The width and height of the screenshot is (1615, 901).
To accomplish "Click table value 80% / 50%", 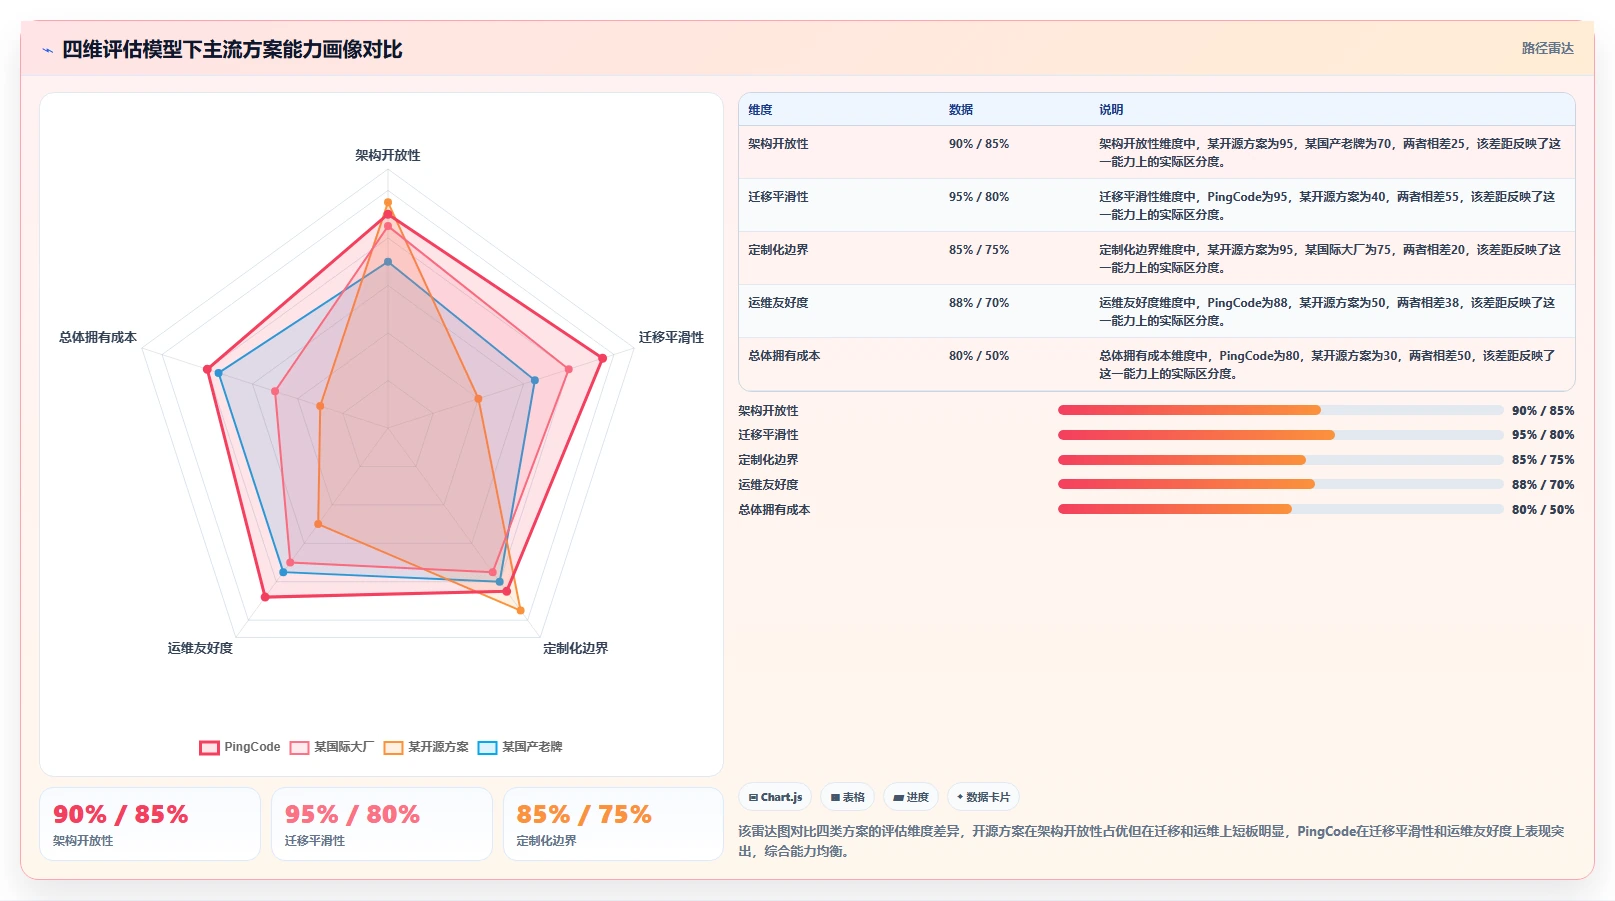I will [979, 356].
